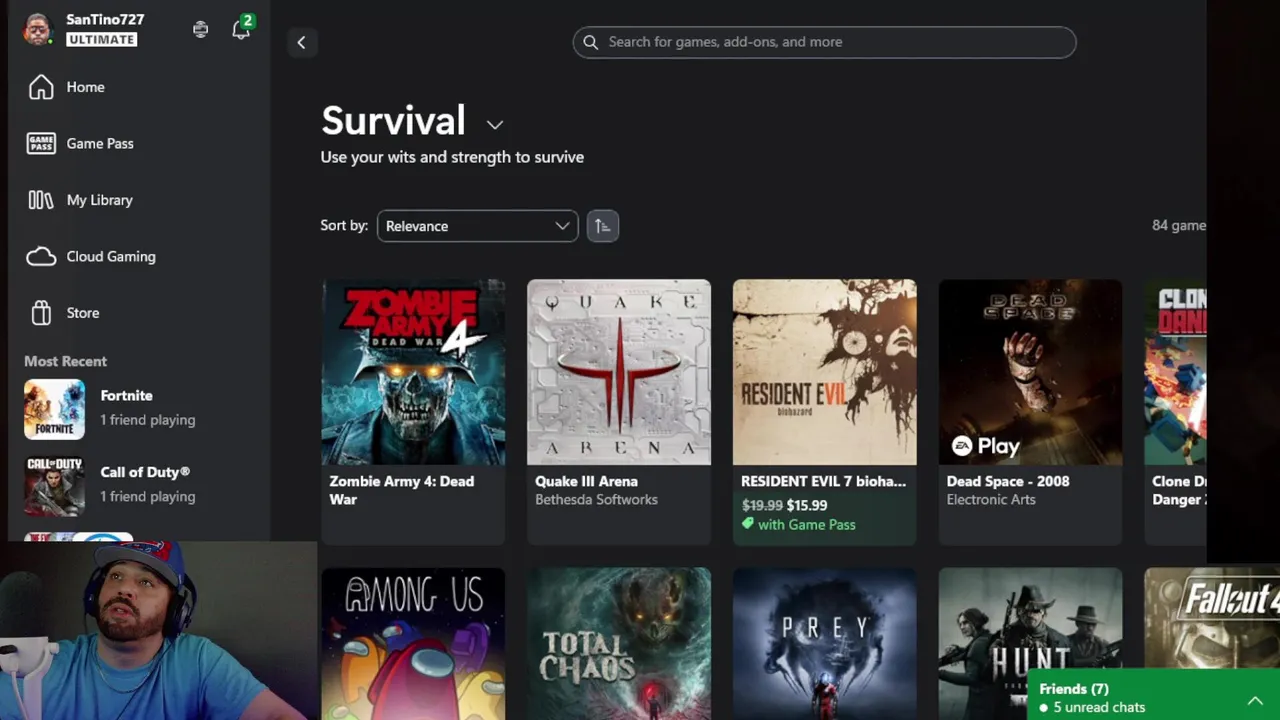Screen dimensions: 1280x720
Task: Open notifications bell with 2 alerts
Action: click(241, 29)
